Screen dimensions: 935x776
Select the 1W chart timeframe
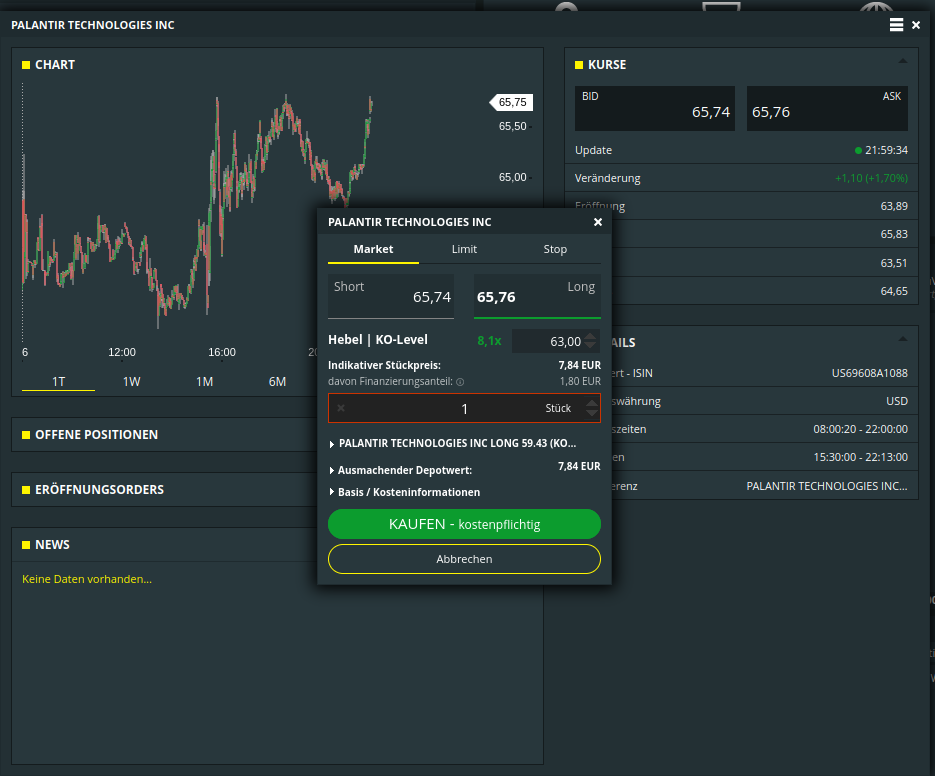(131, 381)
